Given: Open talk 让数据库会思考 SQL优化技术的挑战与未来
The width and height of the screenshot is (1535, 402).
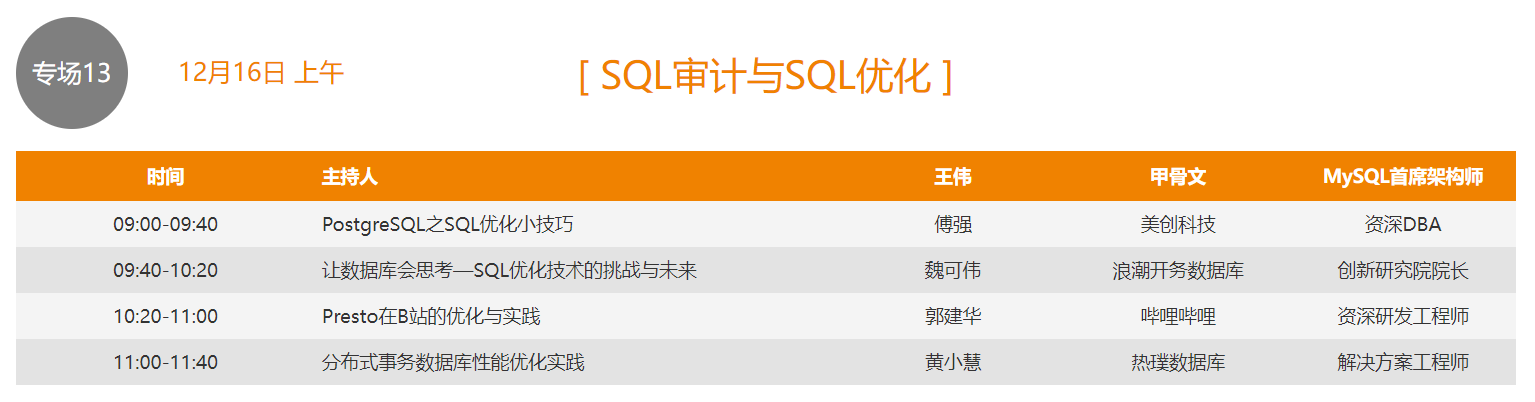Looking at the screenshot, I should 509,270.
